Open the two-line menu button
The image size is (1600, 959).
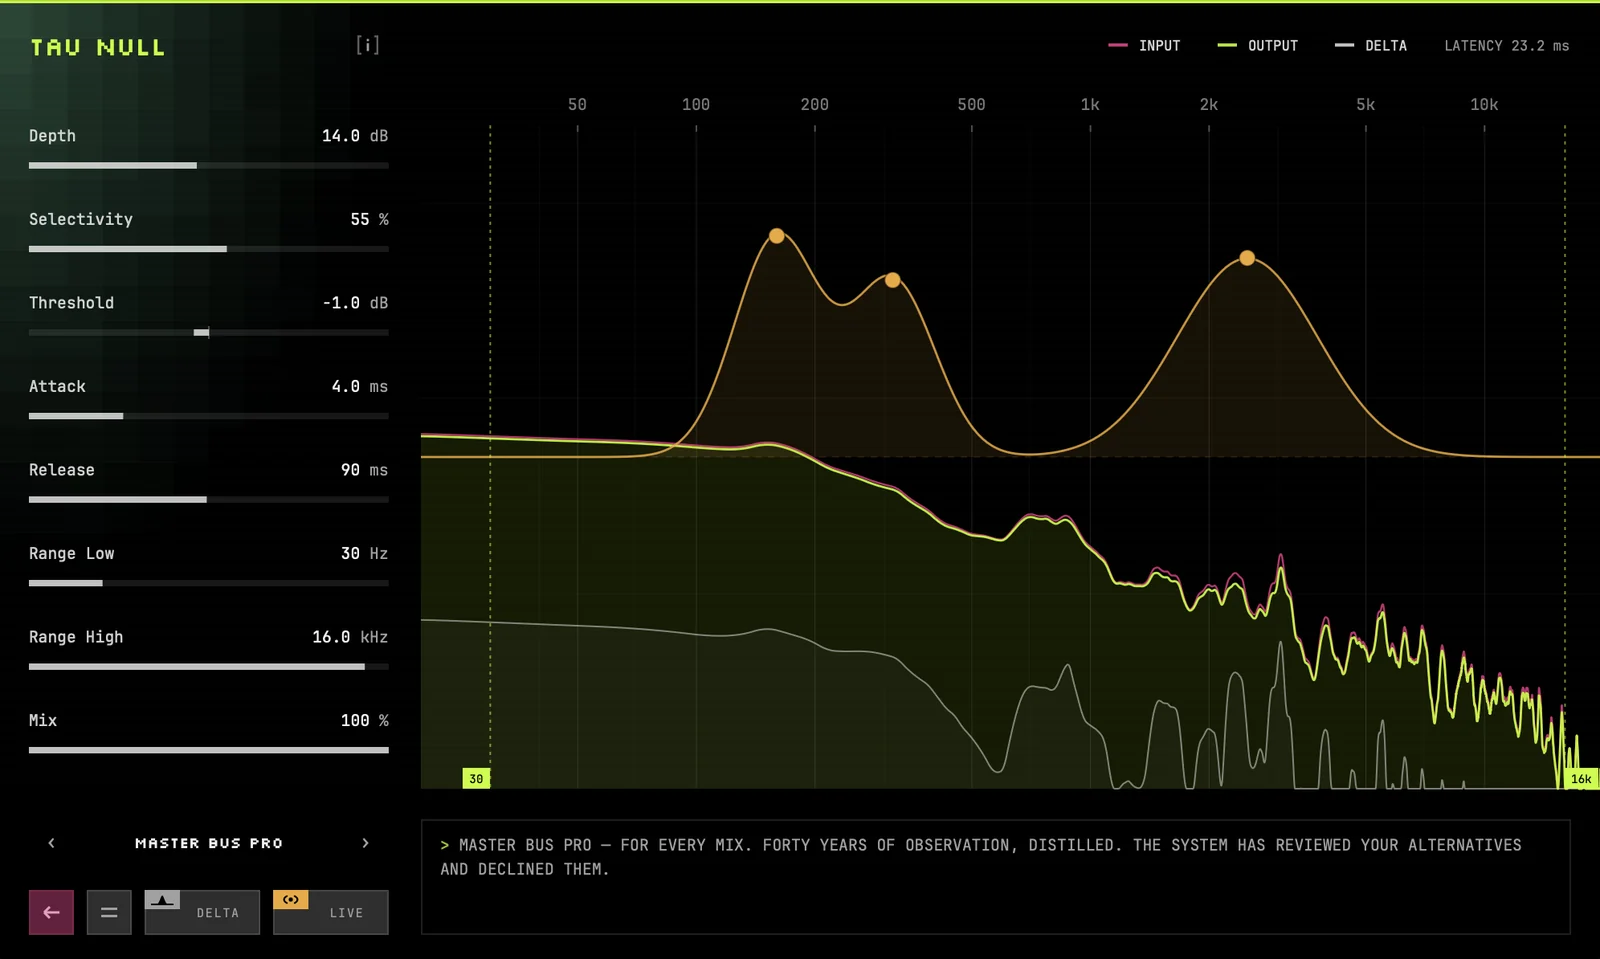pos(109,912)
